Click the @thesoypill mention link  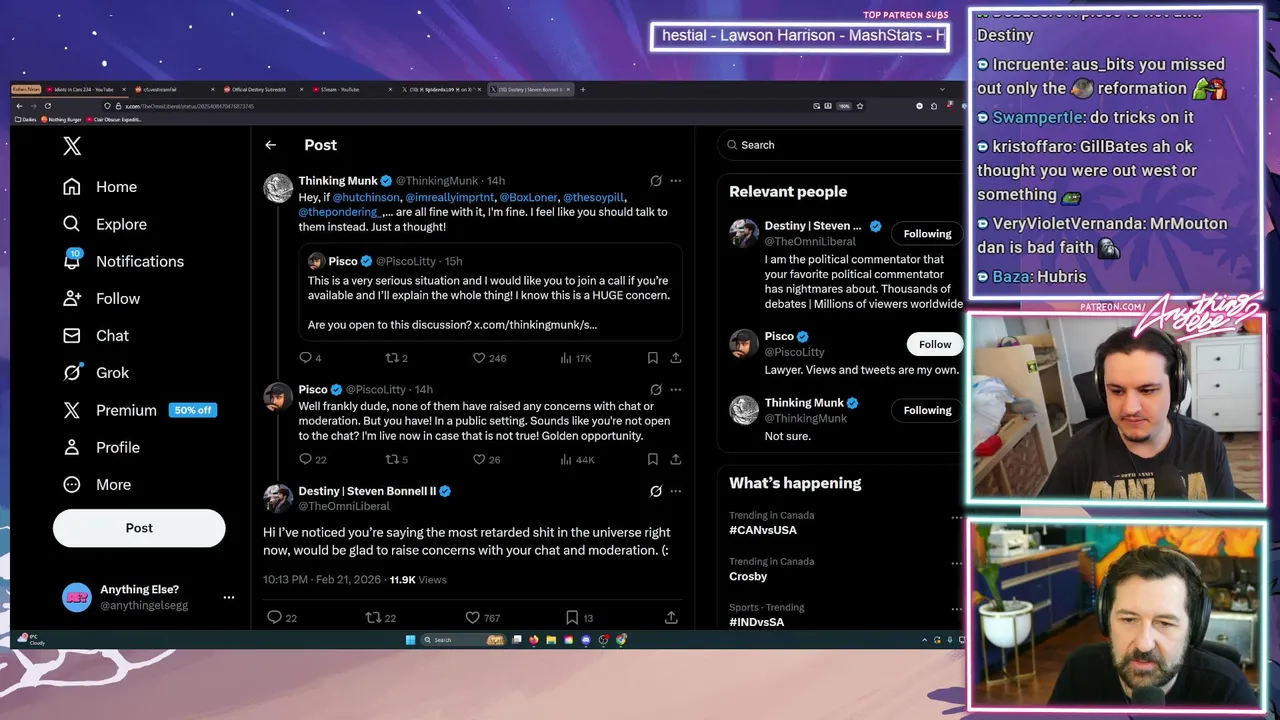click(593, 198)
